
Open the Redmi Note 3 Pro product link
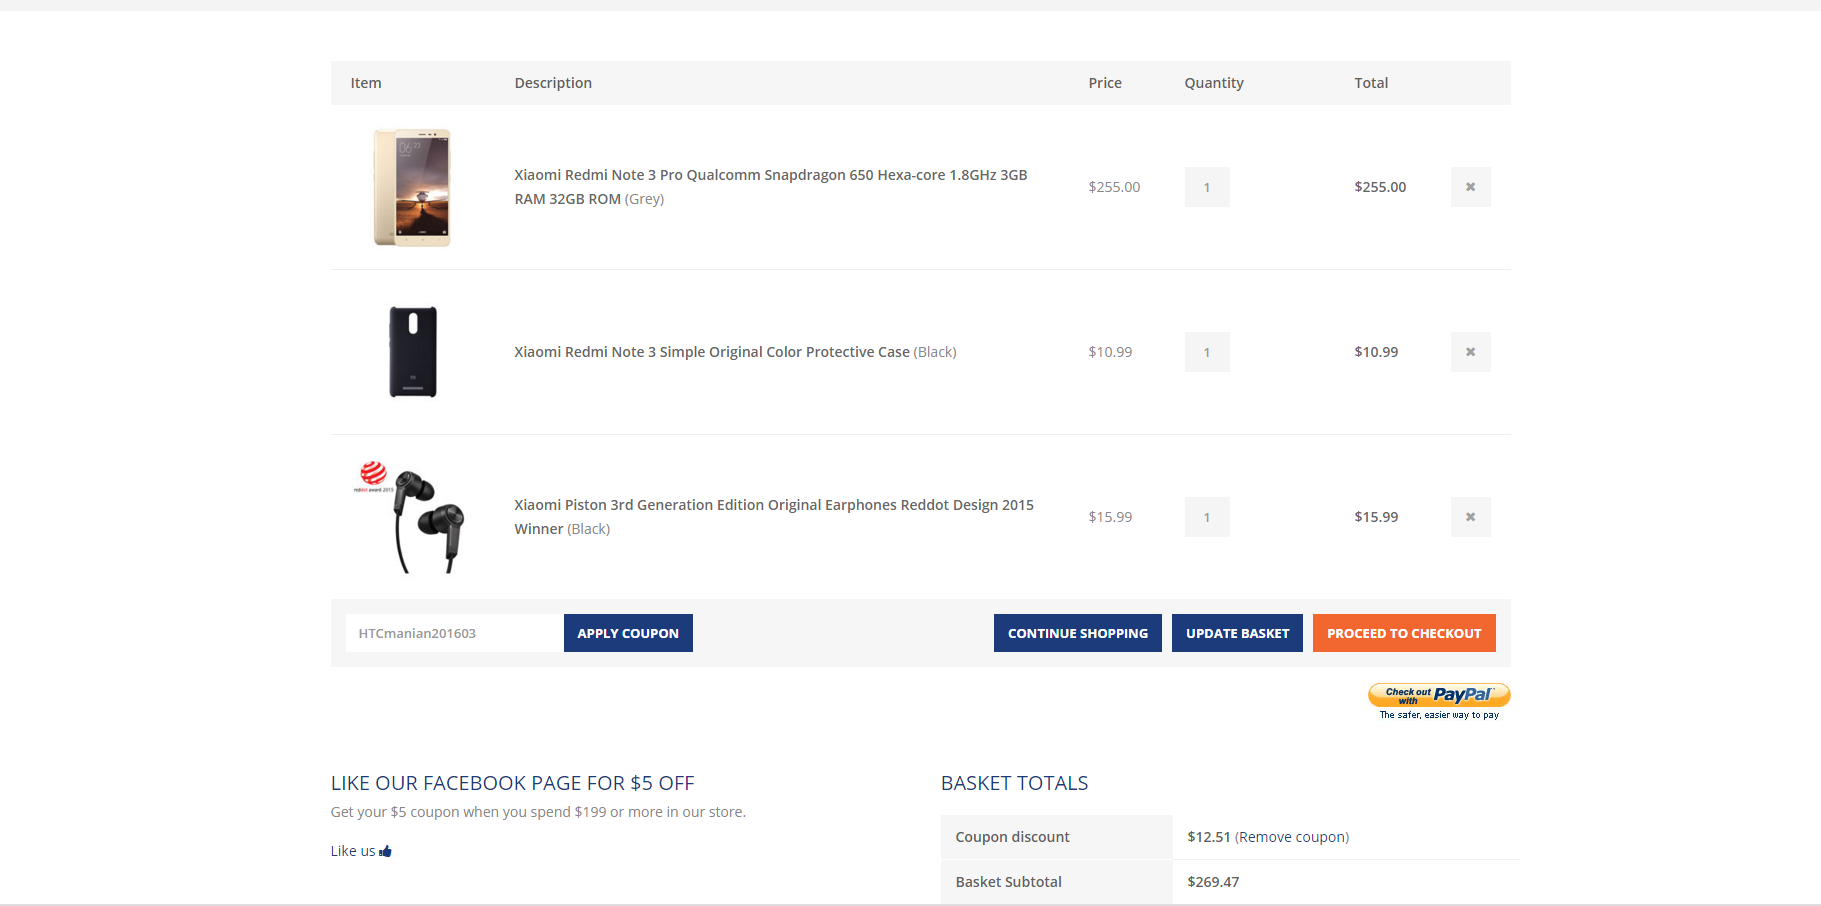tap(771, 187)
